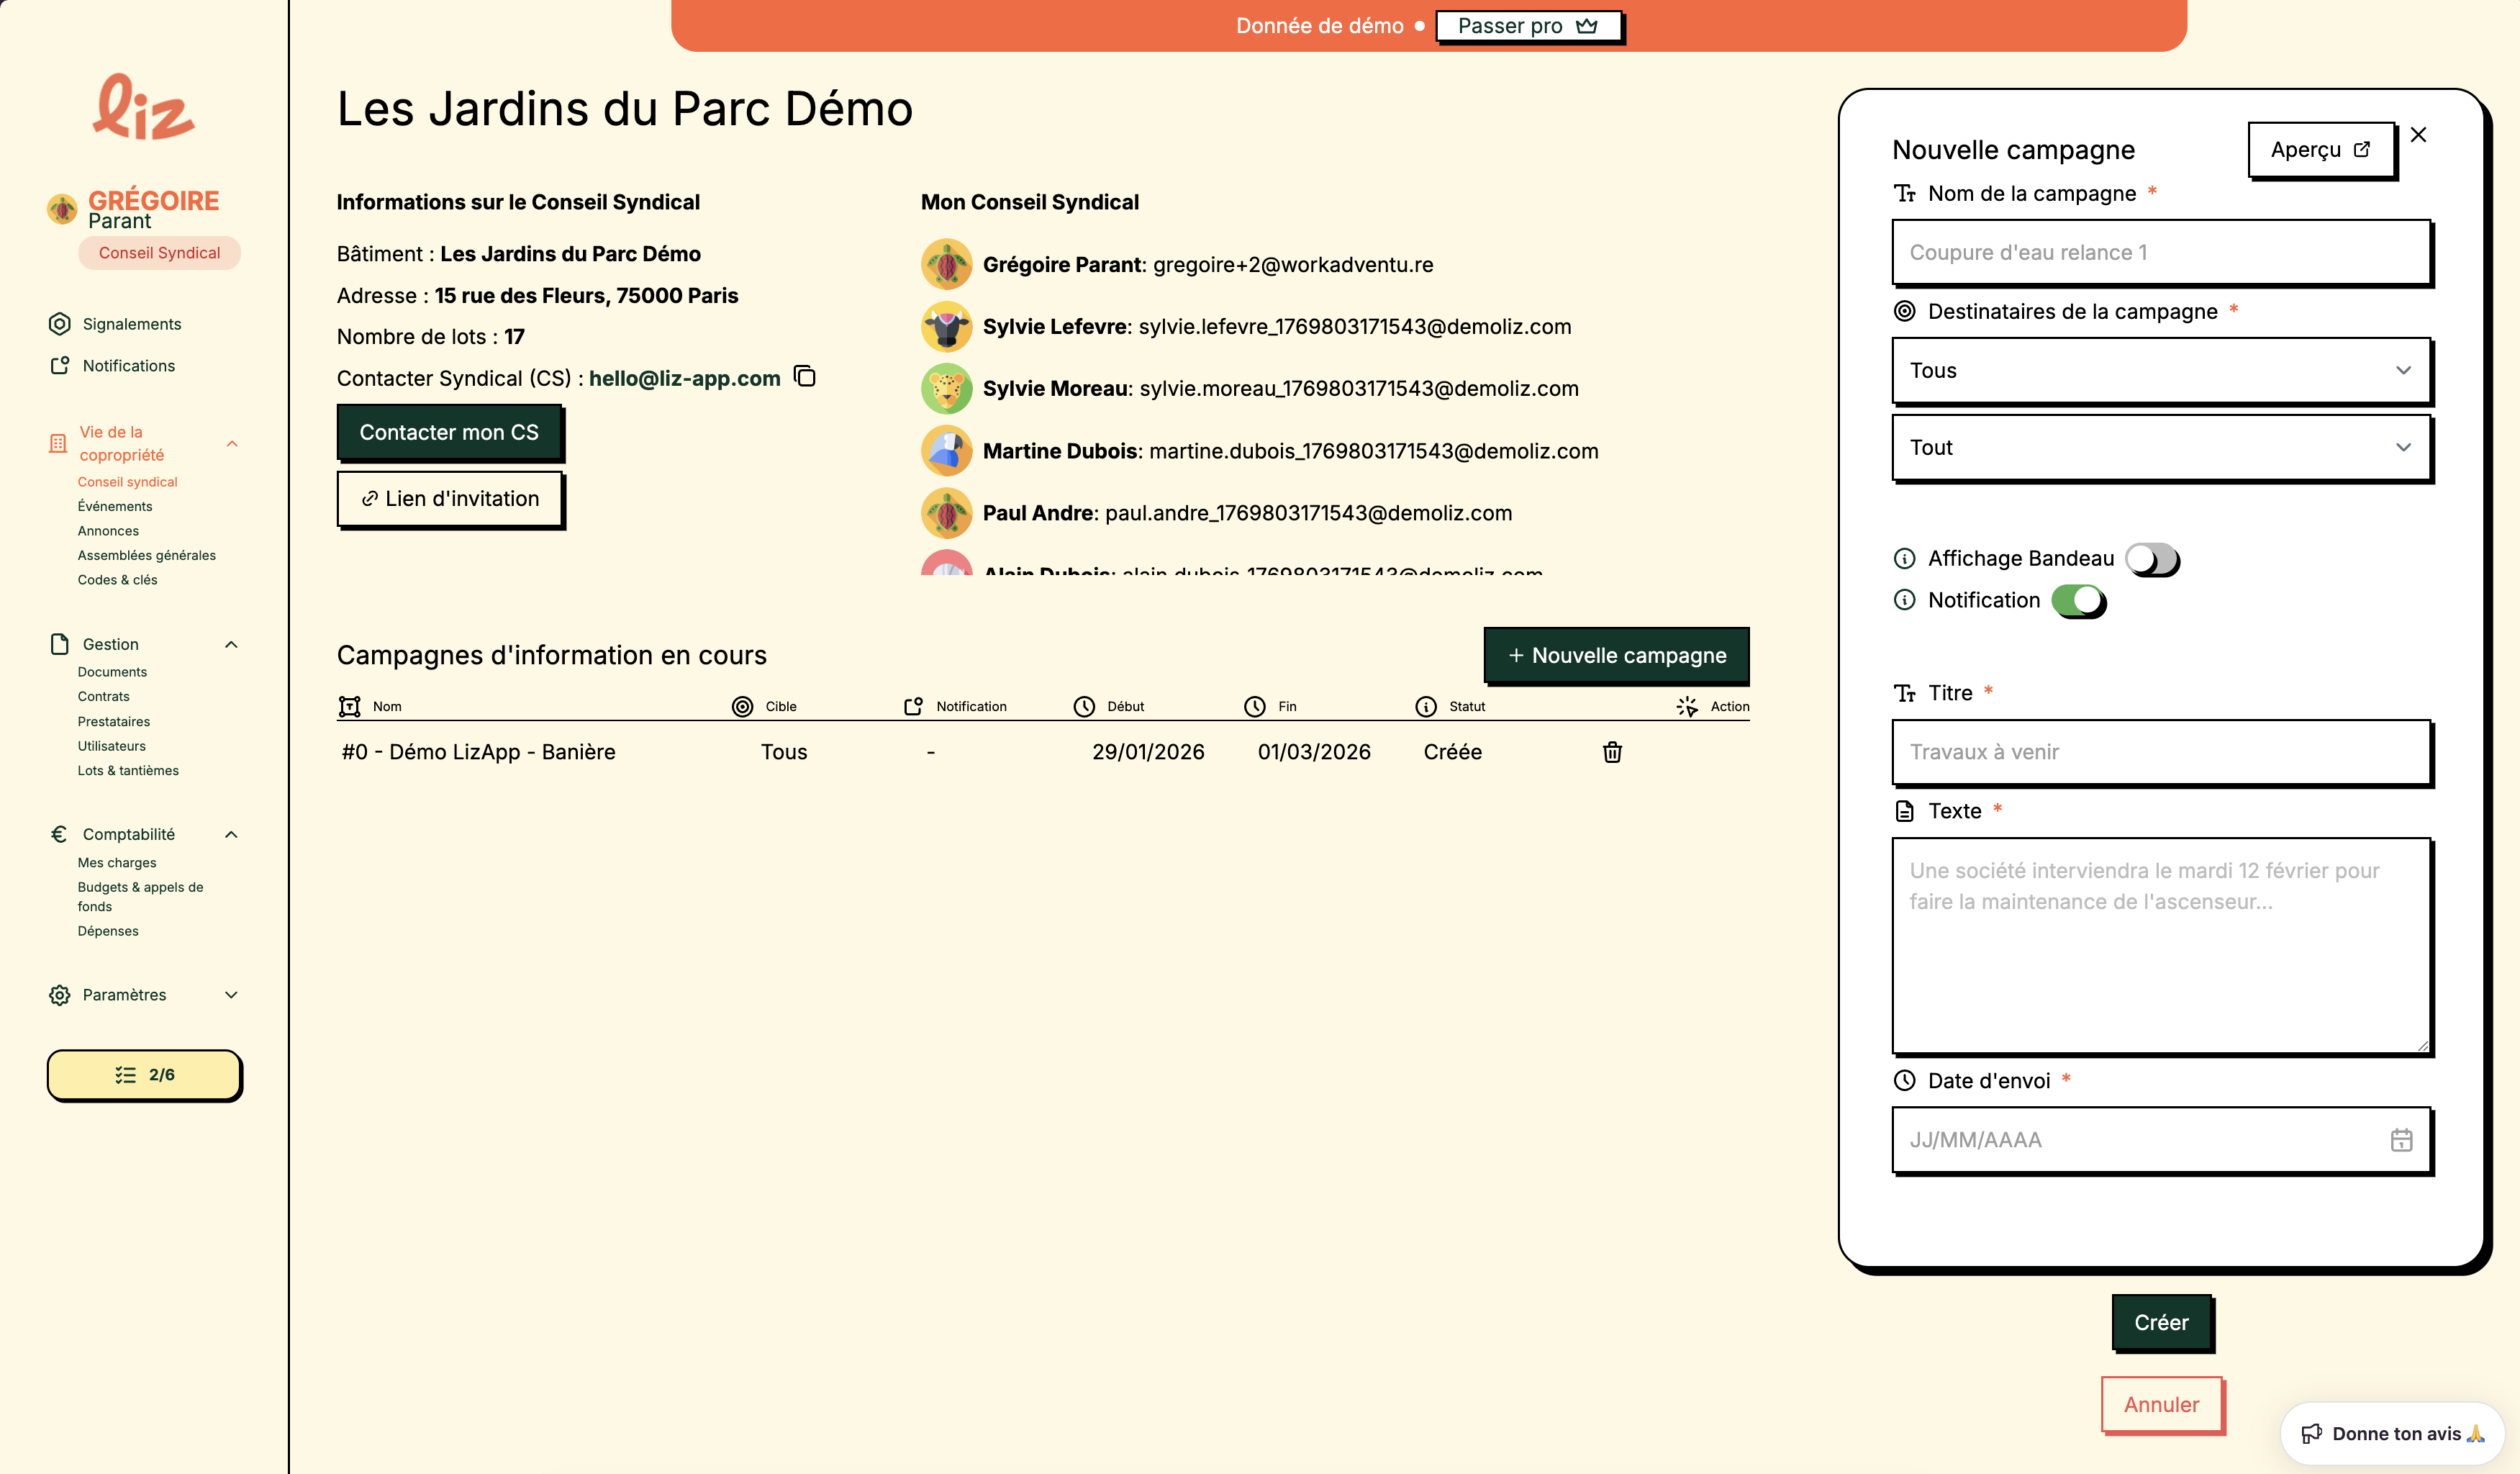Viewport: 2520px width, 1474px height.
Task: Go to Annonces page
Action: (108, 531)
